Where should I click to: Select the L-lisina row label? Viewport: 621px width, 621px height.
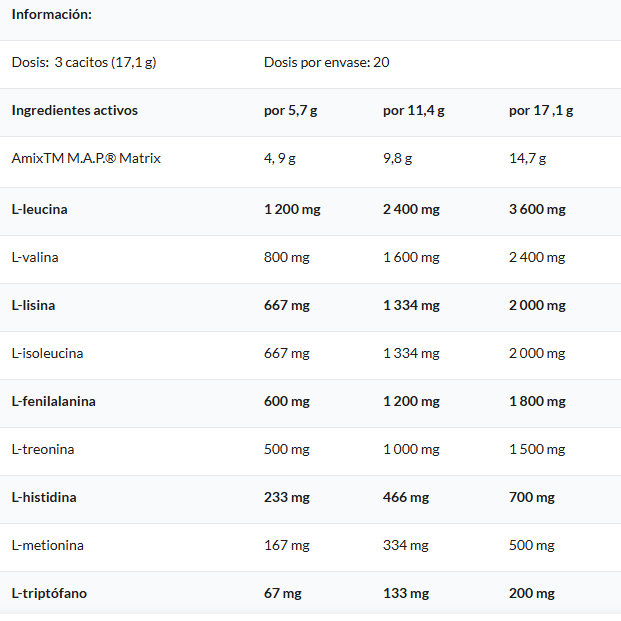coord(33,305)
